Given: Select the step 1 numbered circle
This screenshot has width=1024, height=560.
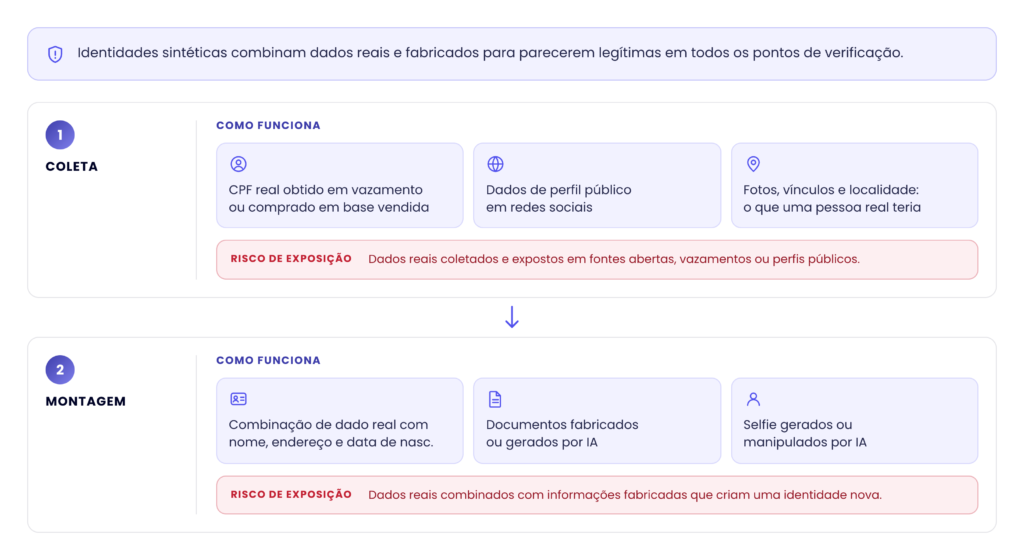Looking at the screenshot, I should tap(60, 135).
